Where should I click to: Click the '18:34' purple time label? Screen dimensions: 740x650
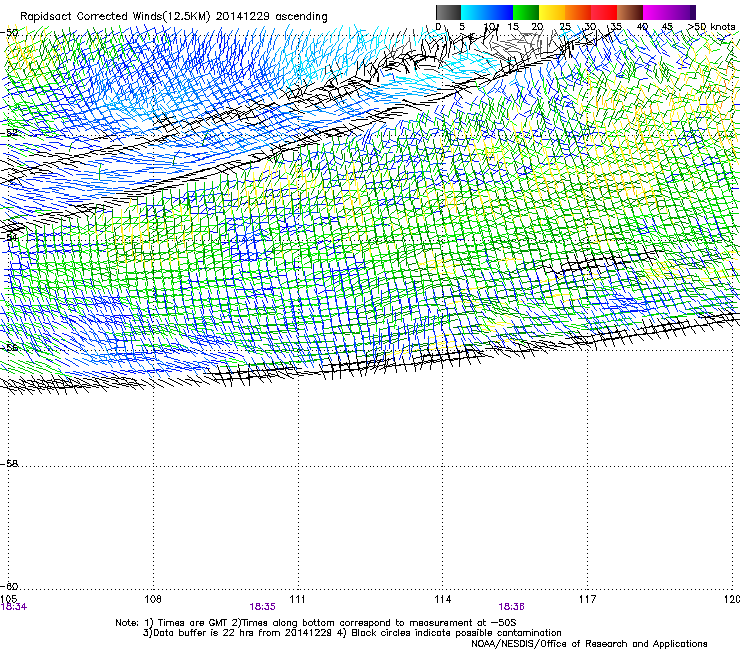[14, 607]
